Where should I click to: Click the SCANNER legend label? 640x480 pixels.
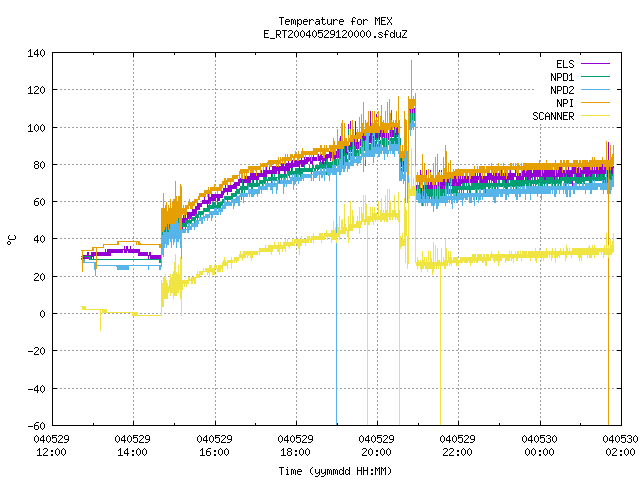click(x=553, y=116)
